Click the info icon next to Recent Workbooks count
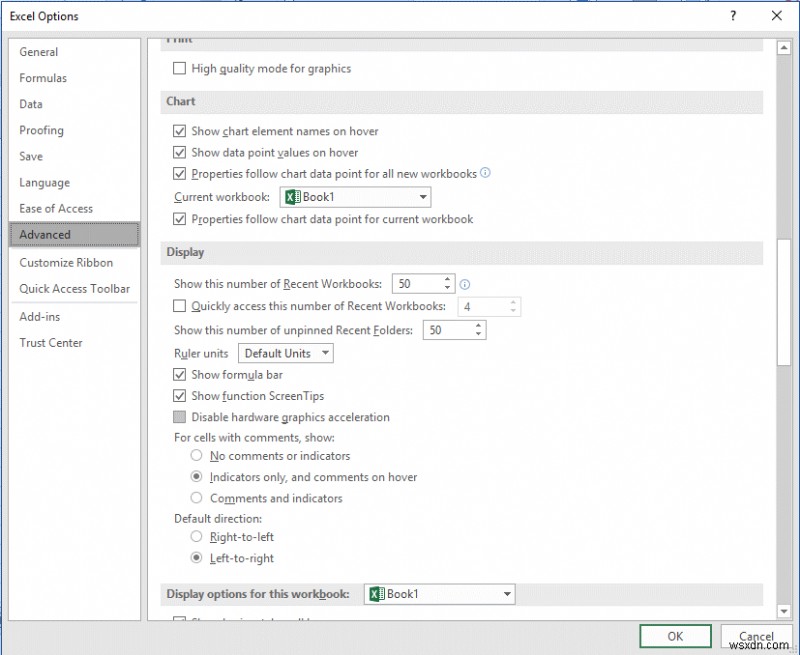 point(465,284)
